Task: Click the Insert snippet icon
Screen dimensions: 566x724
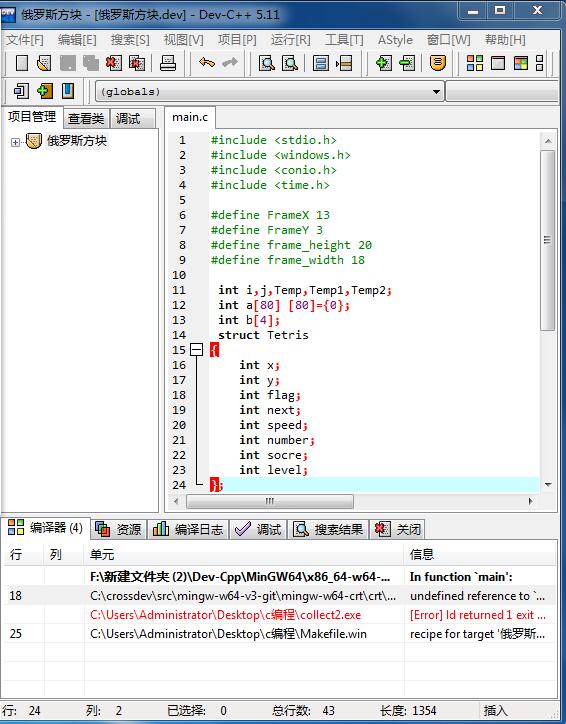Action: (x=21, y=91)
